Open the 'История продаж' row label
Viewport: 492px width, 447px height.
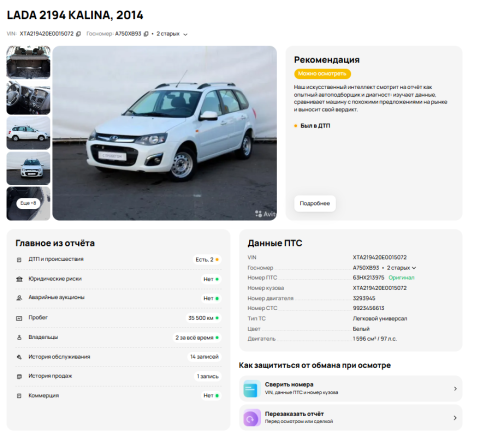point(50,376)
